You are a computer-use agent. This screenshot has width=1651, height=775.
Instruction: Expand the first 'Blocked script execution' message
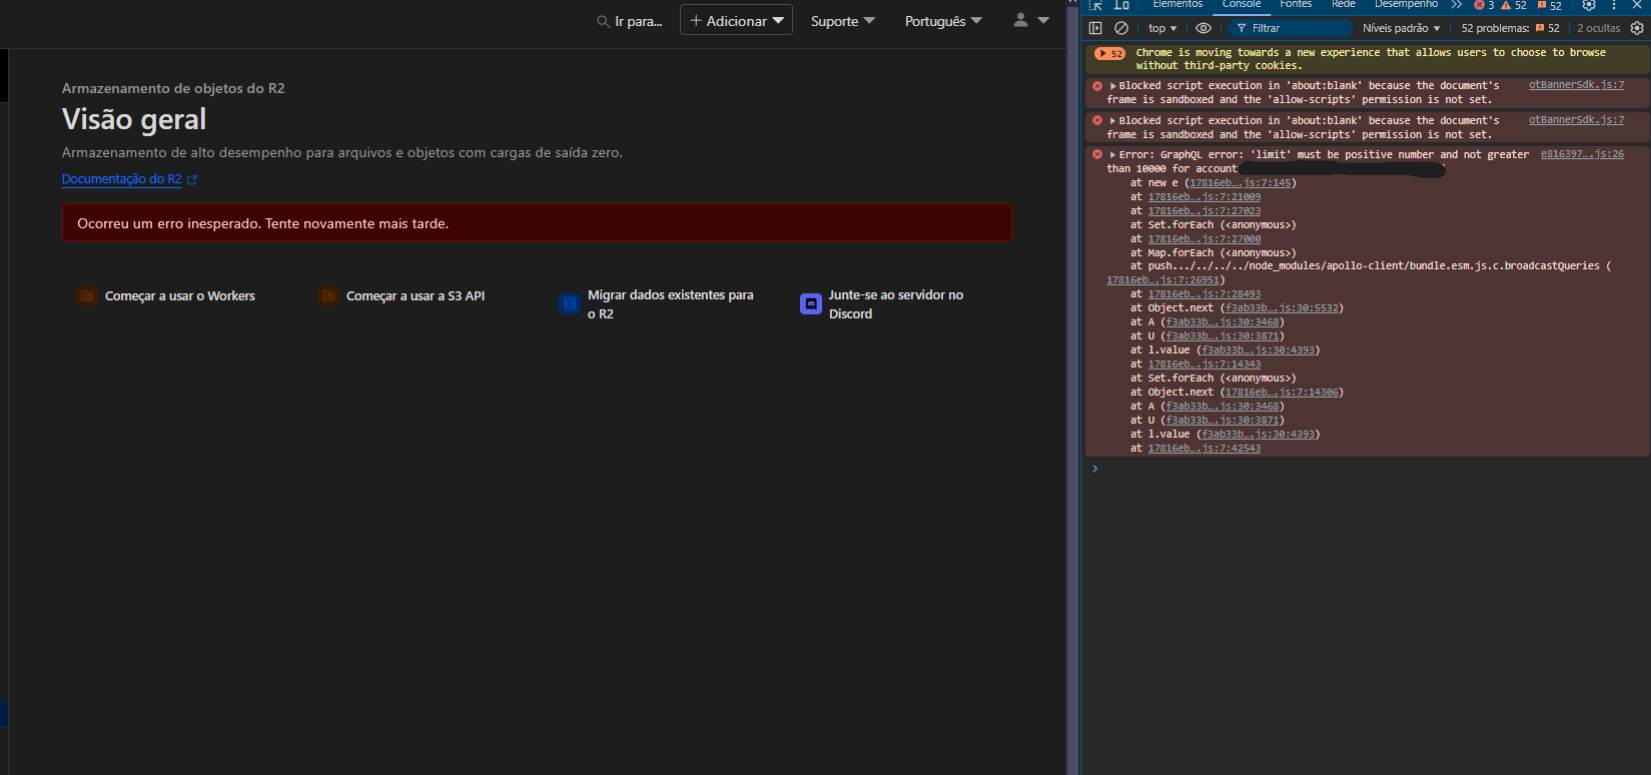point(1113,86)
